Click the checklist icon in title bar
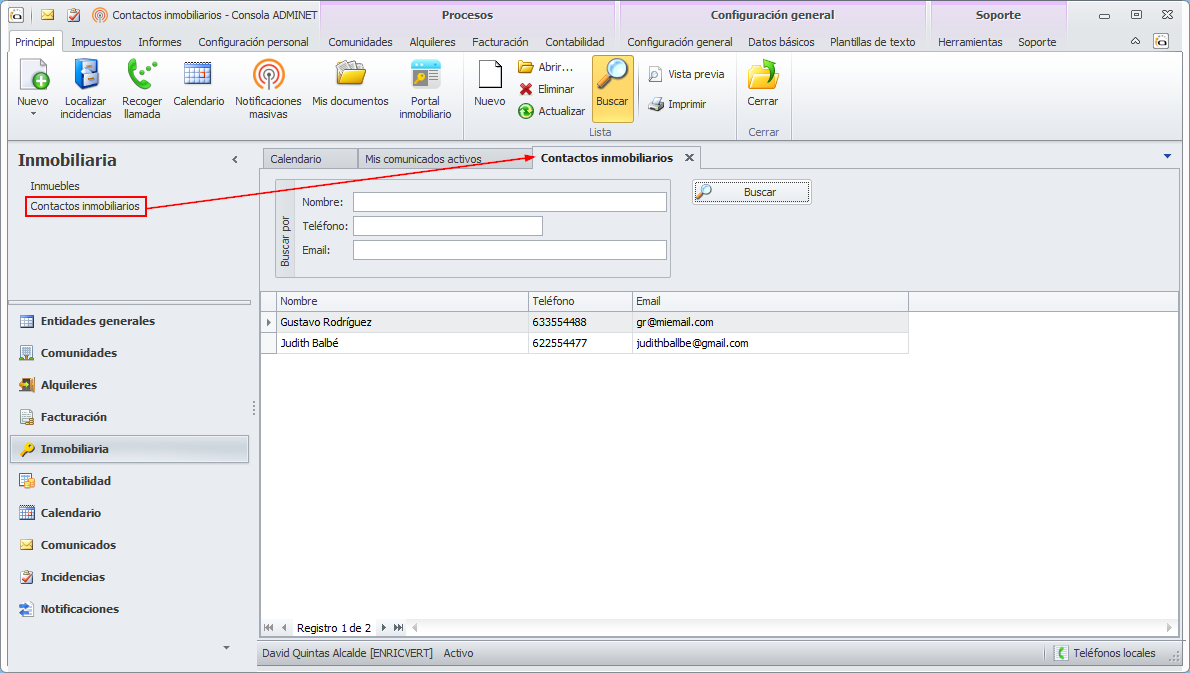 point(74,14)
